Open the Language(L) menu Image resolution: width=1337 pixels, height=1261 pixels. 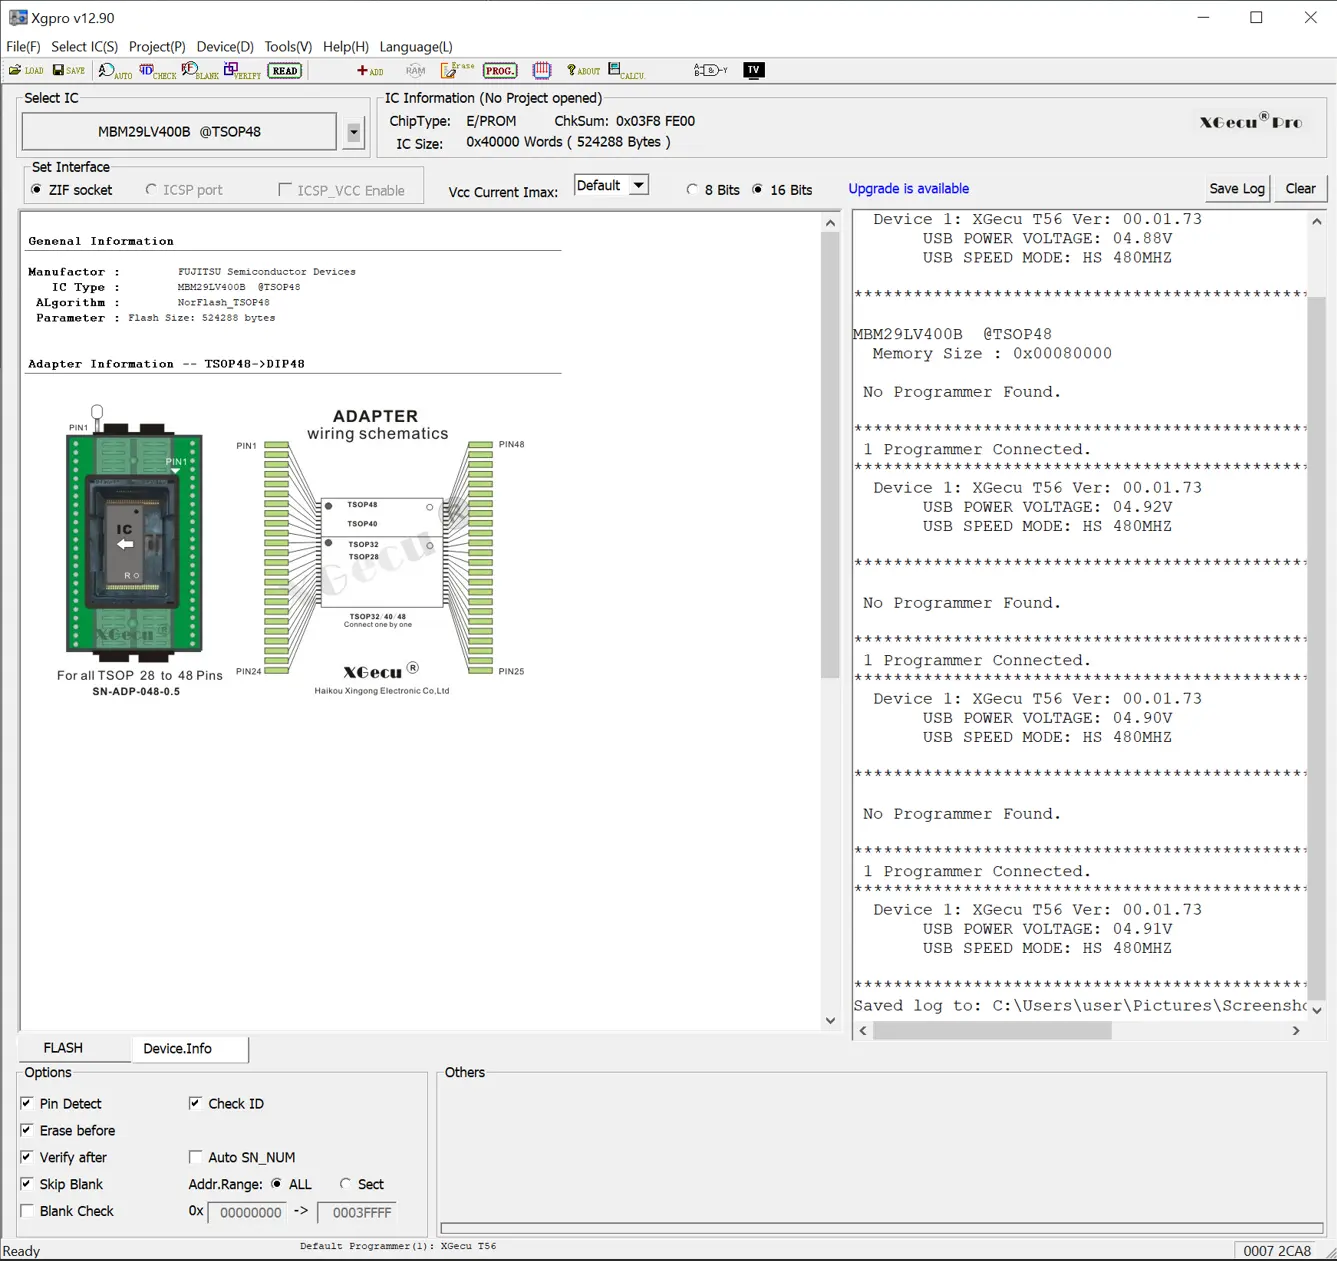(416, 47)
